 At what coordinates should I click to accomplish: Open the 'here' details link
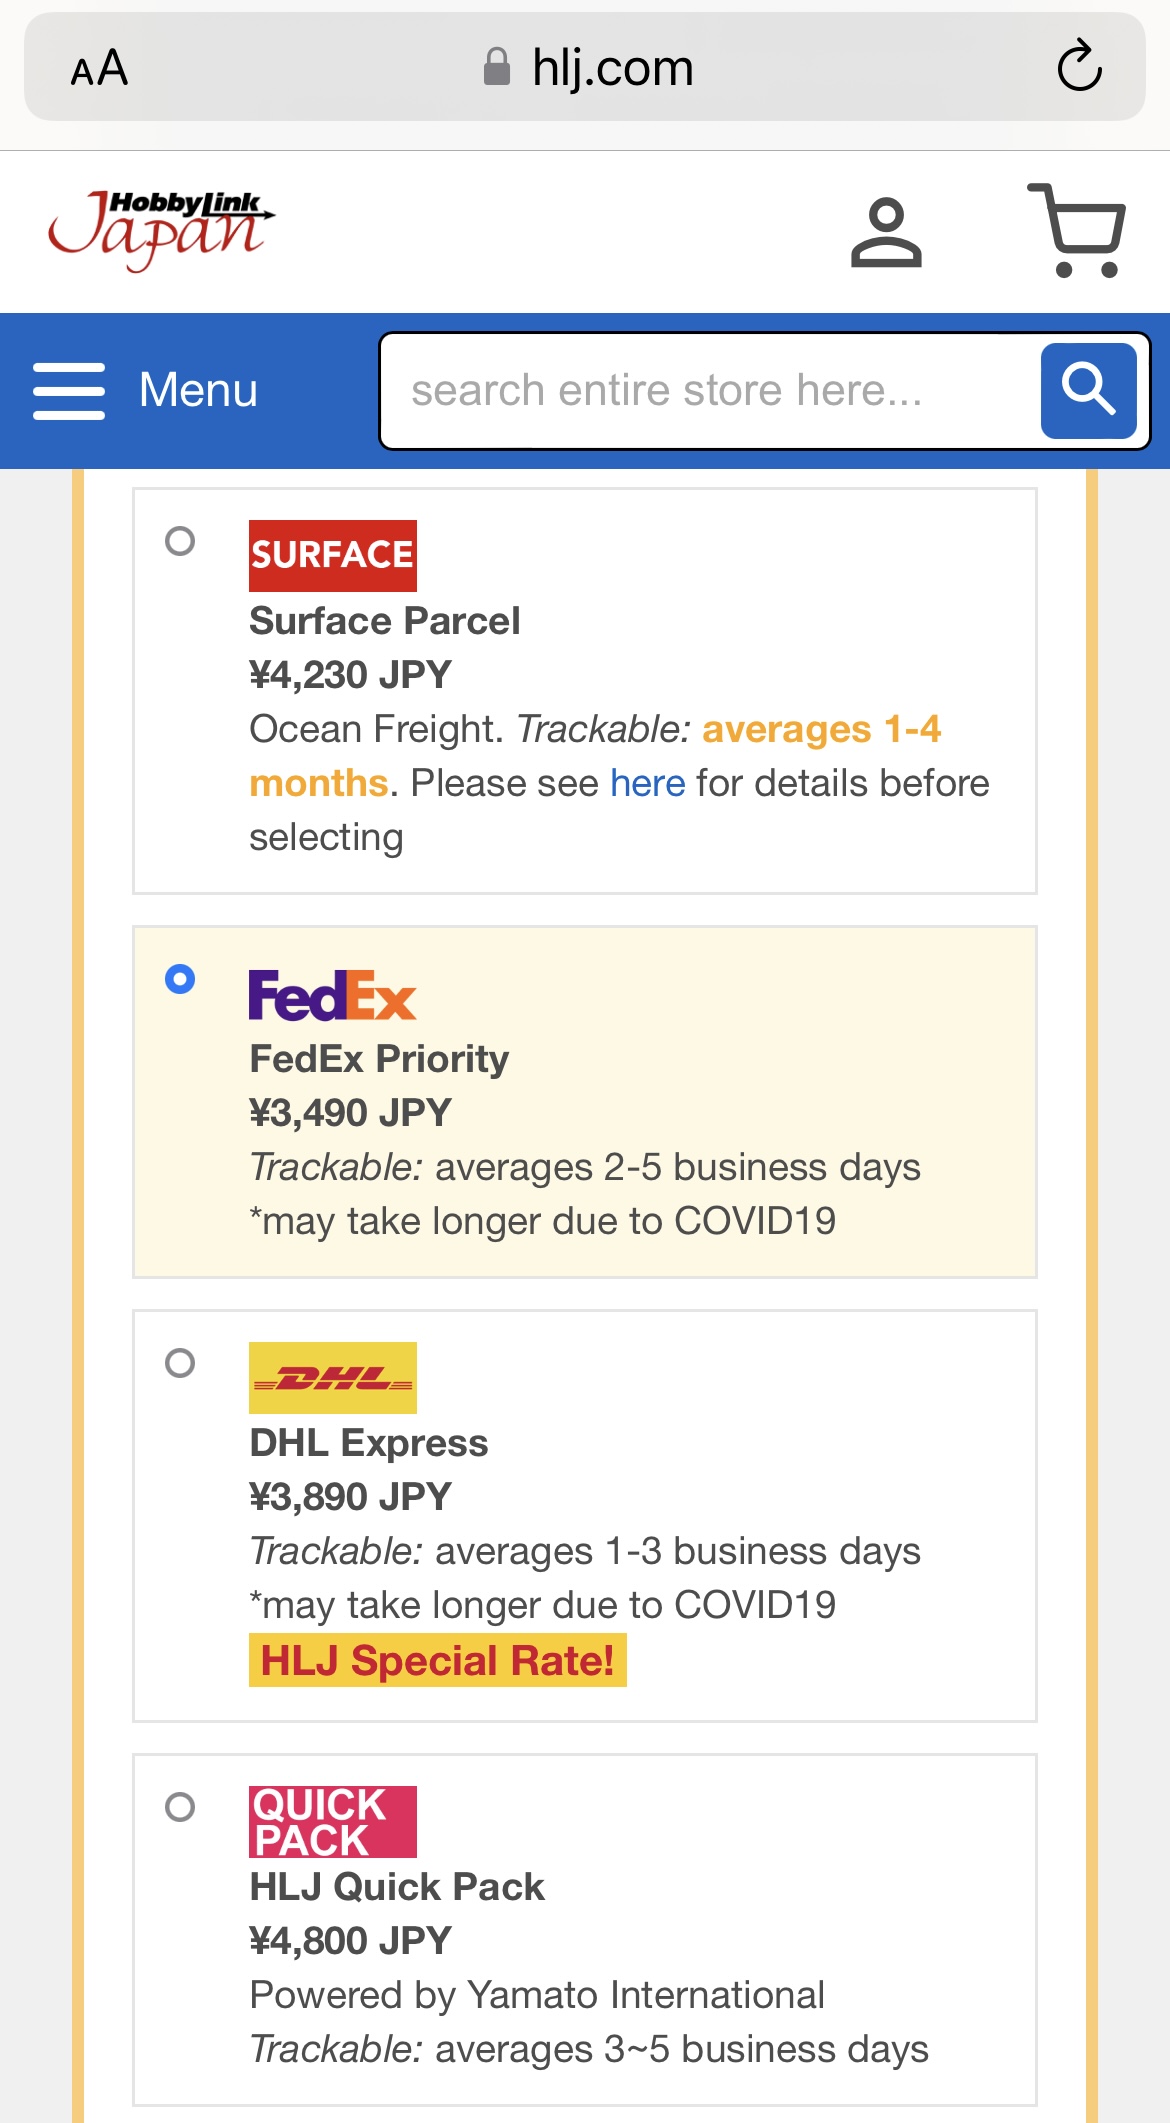point(648,783)
